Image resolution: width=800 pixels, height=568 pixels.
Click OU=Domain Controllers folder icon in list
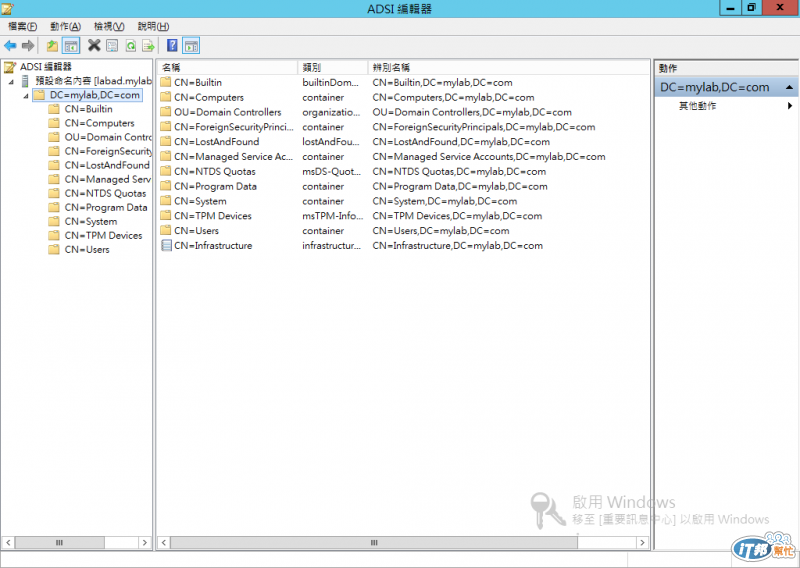coord(166,112)
